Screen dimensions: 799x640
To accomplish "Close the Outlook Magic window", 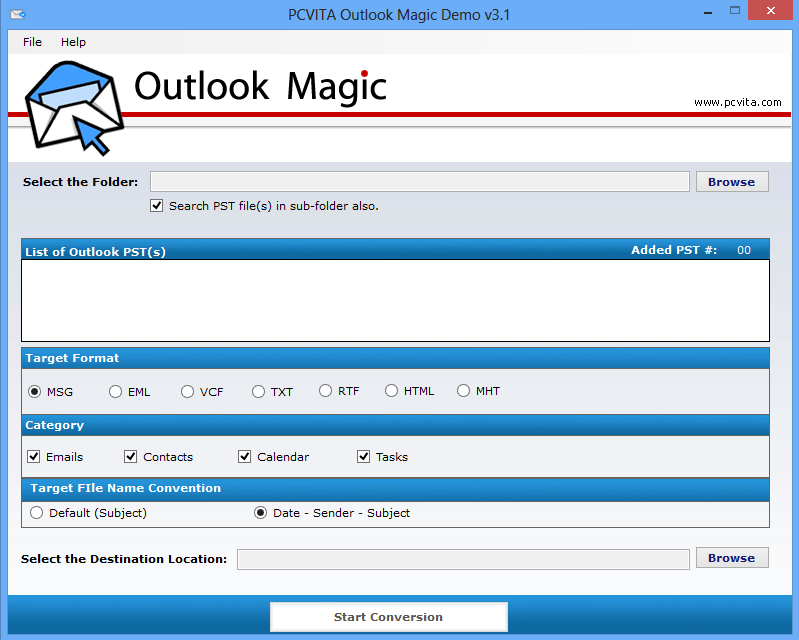I will (770, 10).
